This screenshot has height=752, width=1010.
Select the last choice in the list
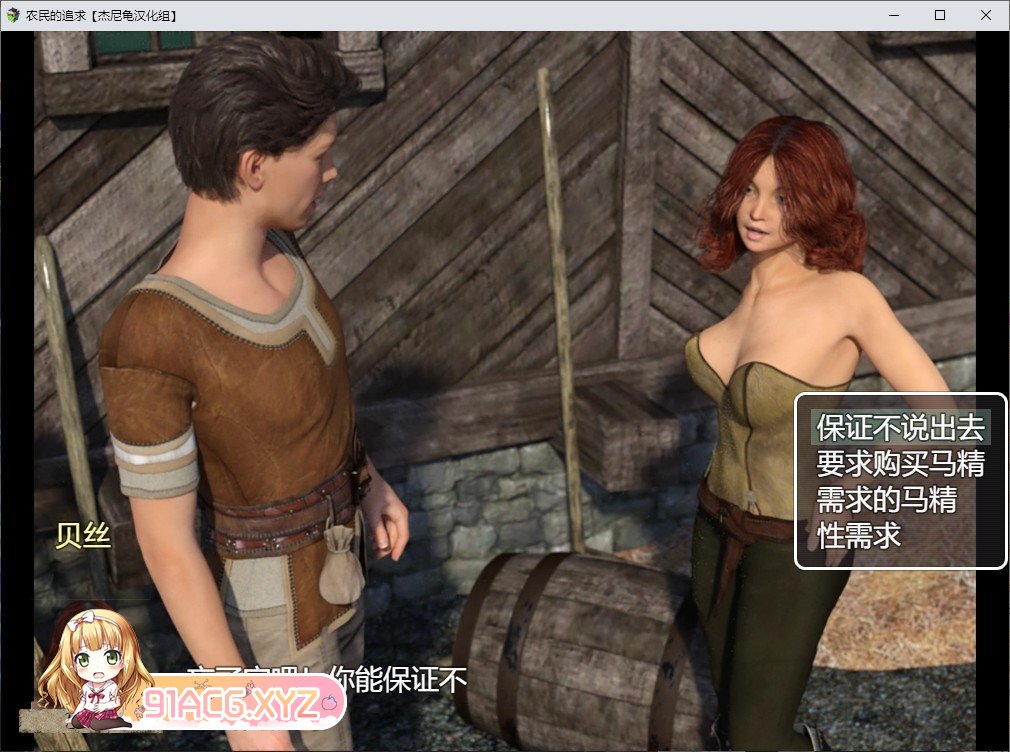[859, 535]
